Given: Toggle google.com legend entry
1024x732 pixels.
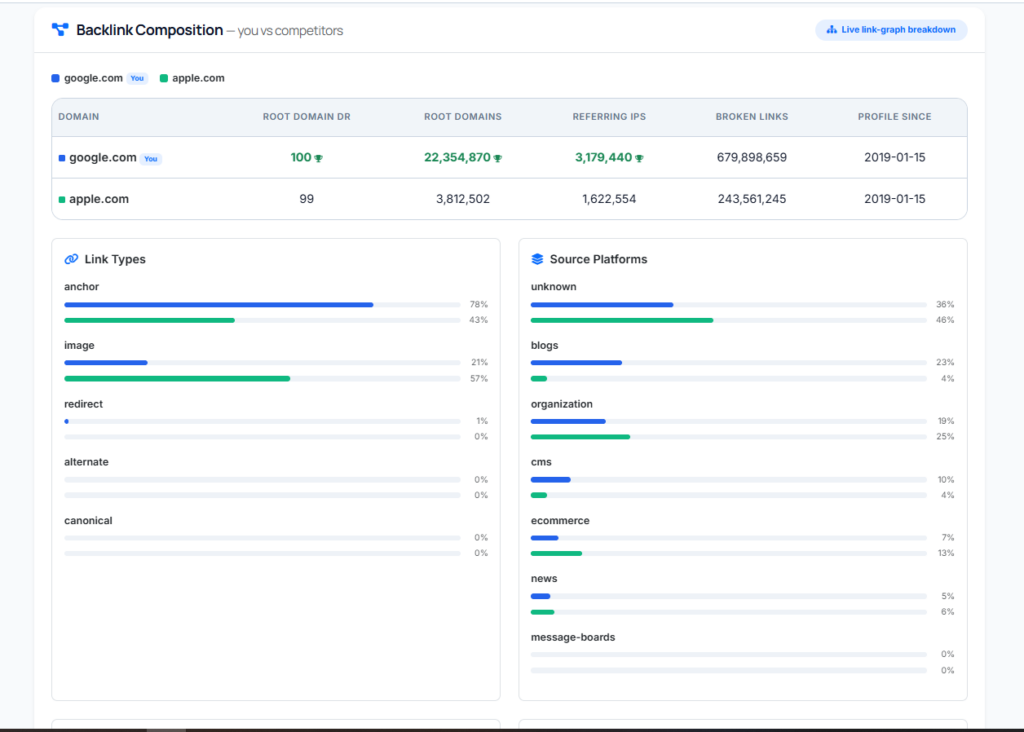Looking at the screenshot, I should tap(99, 78).
